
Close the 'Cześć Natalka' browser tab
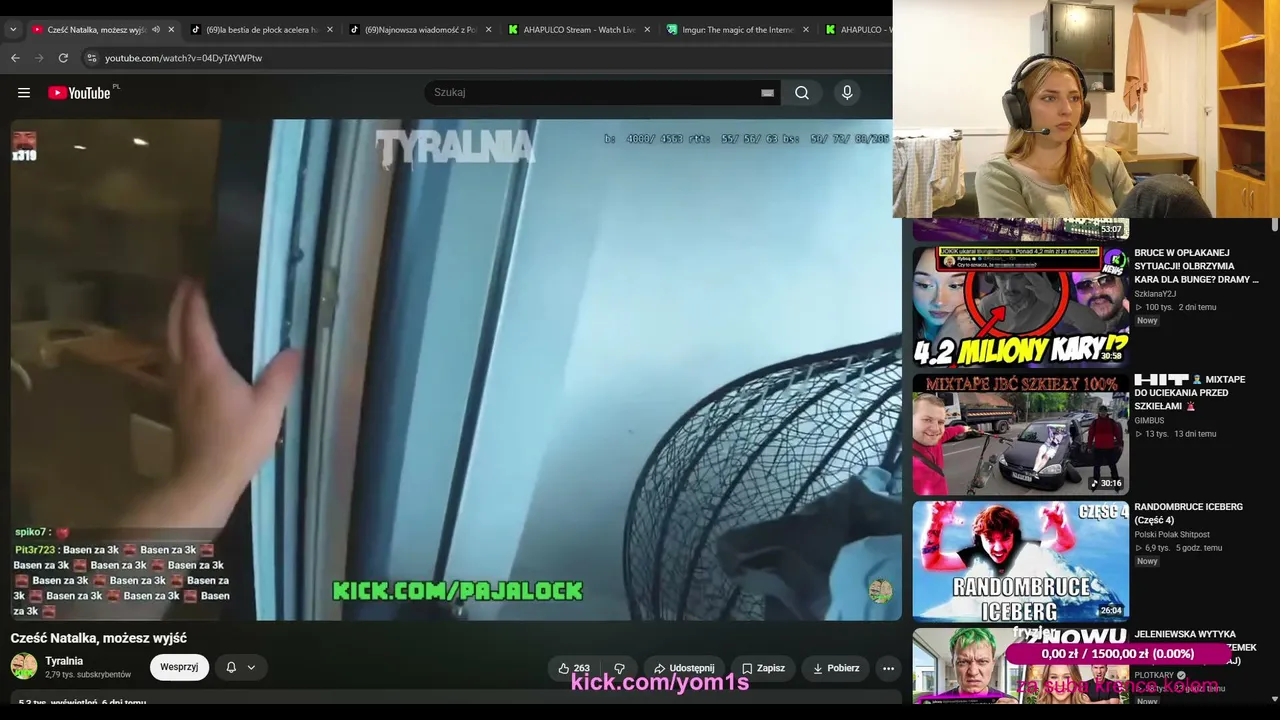tap(171, 30)
